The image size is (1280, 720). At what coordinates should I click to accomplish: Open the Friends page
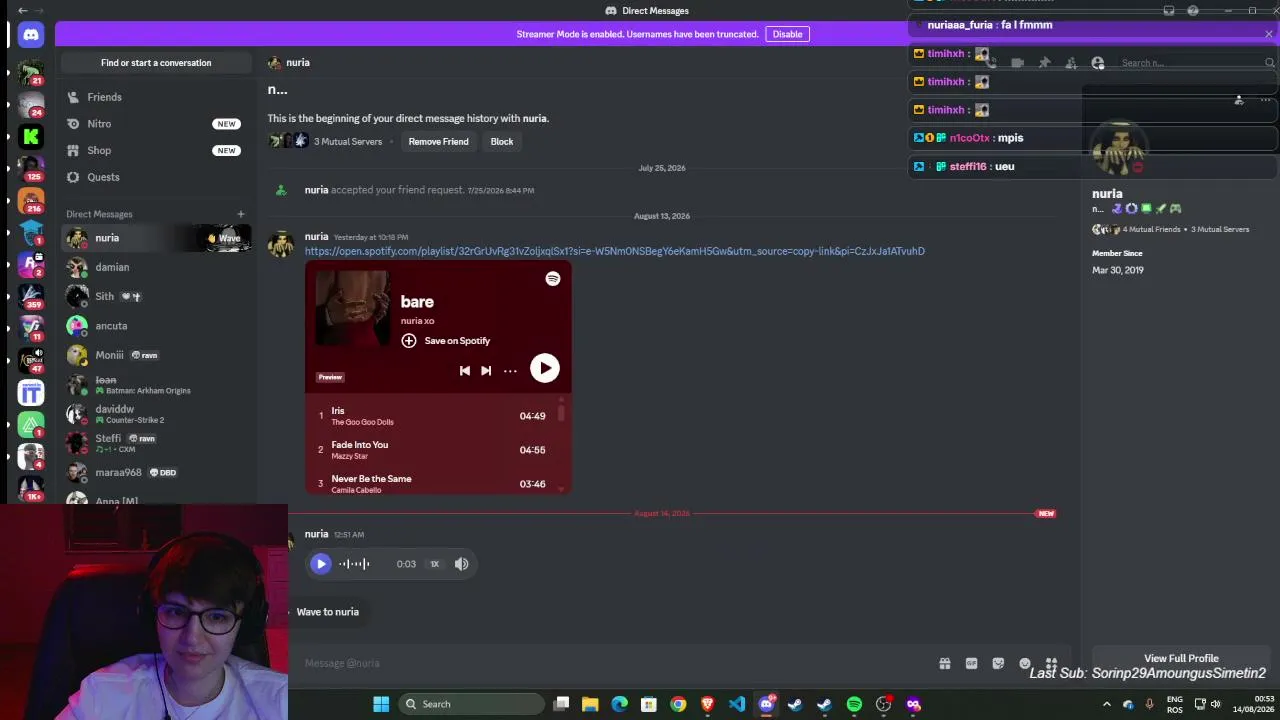pyautogui.click(x=155, y=97)
